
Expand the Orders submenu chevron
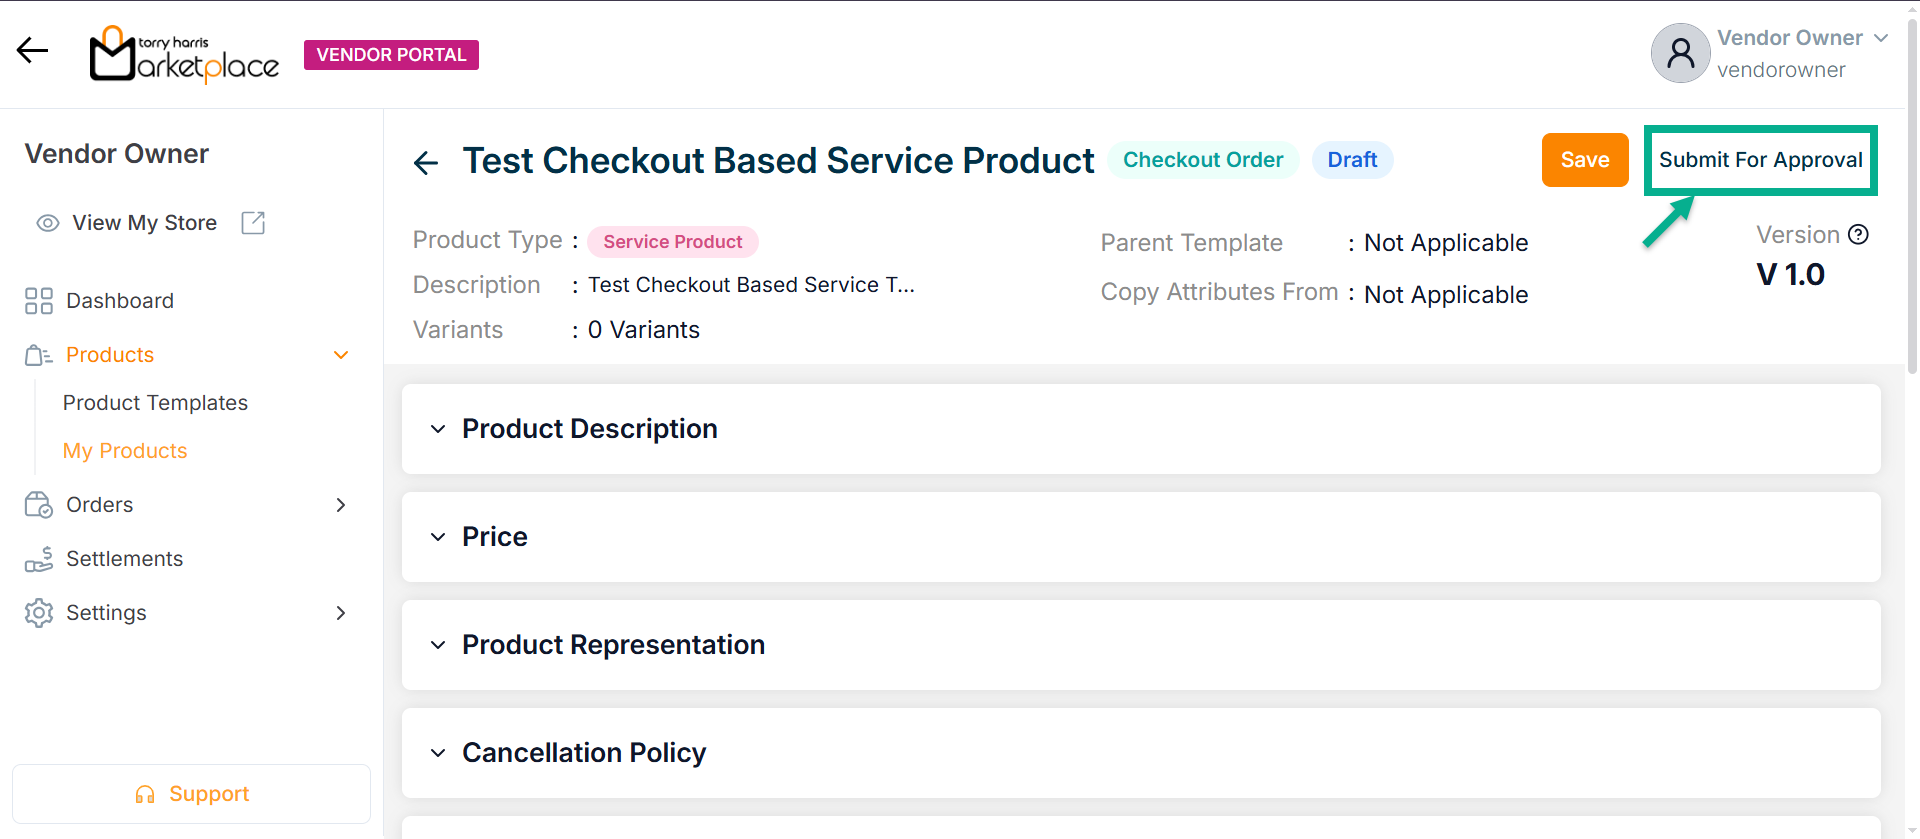click(341, 505)
